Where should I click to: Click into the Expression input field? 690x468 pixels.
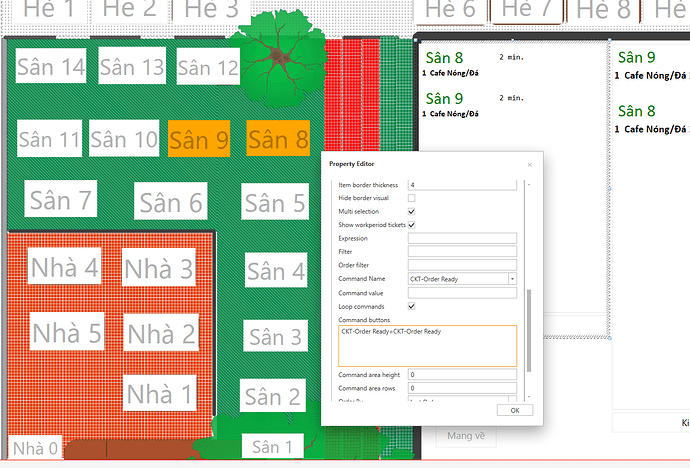click(x=461, y=239)
